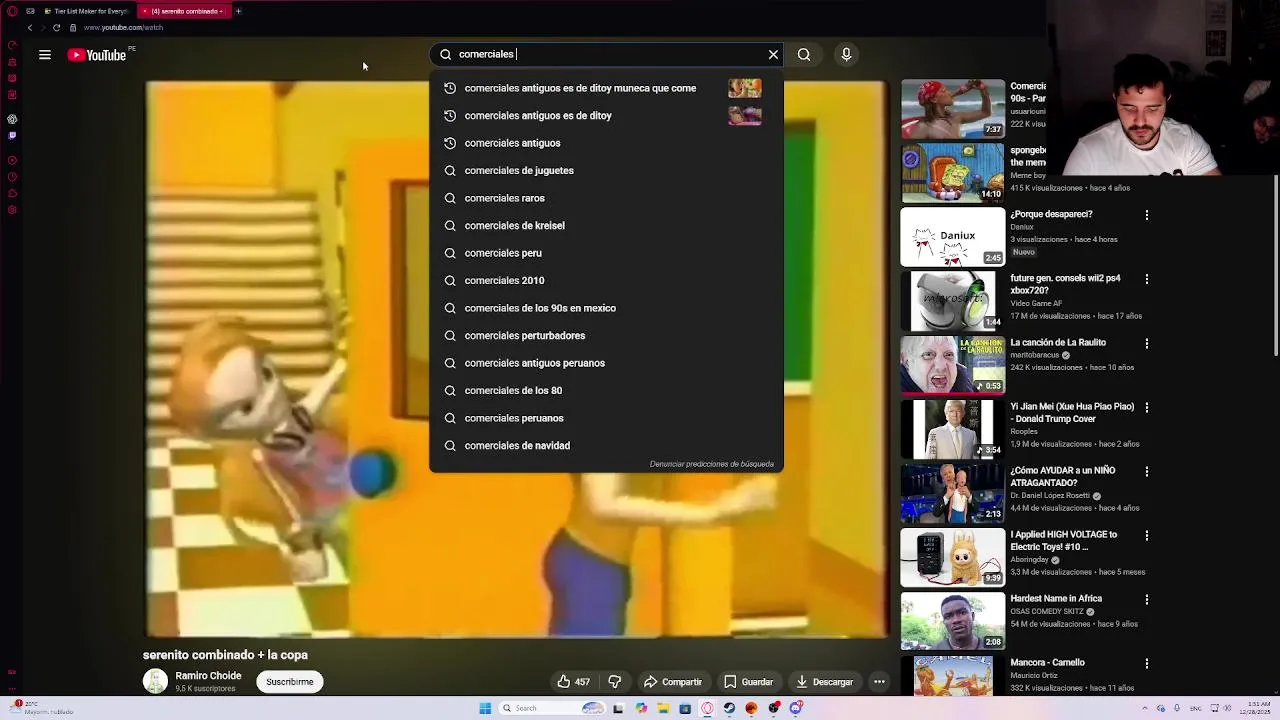Screen dimensions: 1280x720
Task: Click the Opera GX taskbar icon
Action: pos(707,708)
